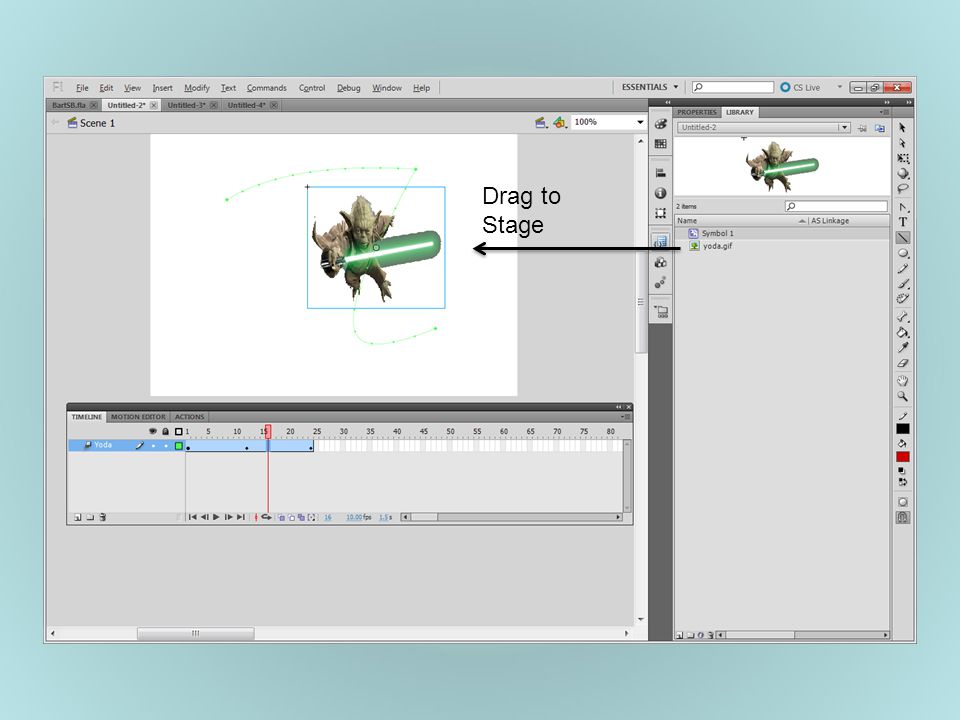The height and width of the screenshot is (720, 960).
Task: Open the Transform panel icon
Action: tap(660, 213)
